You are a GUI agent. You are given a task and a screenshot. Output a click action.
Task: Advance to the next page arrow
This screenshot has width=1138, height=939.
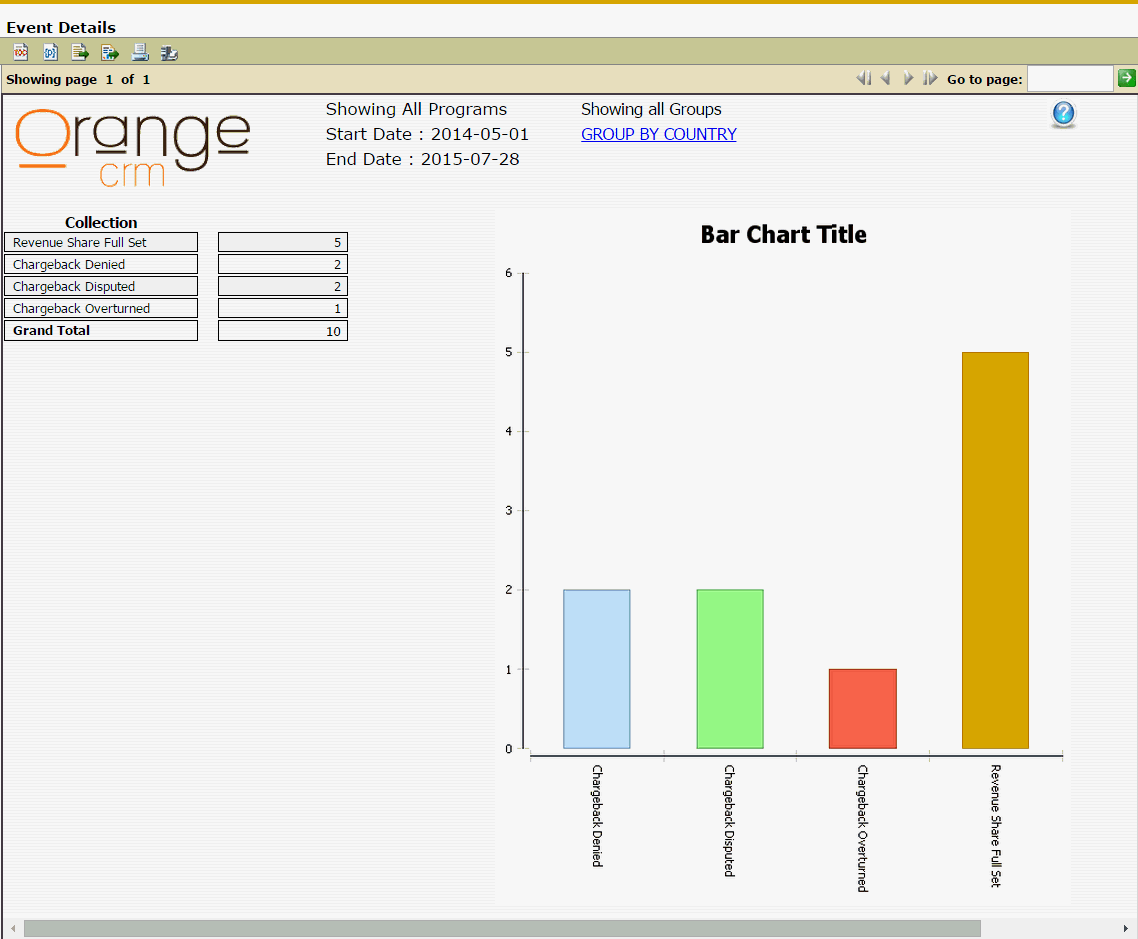908,78
